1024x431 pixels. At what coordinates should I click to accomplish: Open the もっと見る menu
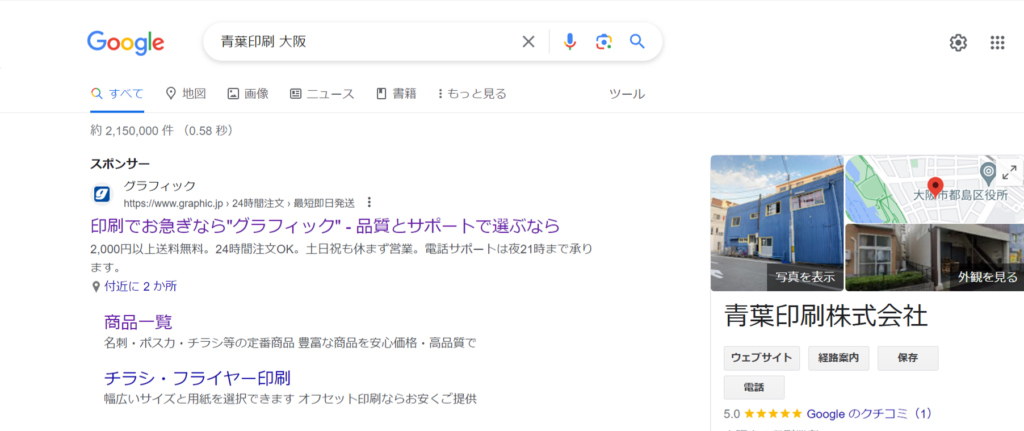[x=472, y=94]
